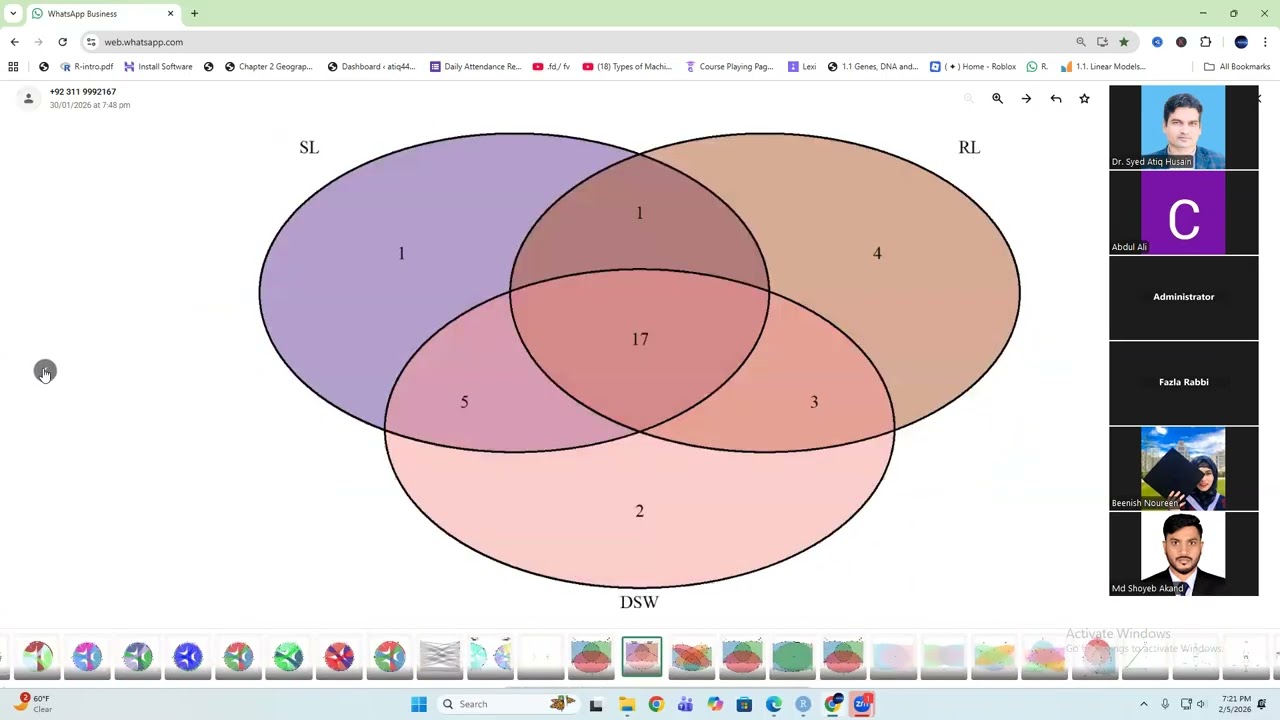Click Beenish Noureen participant tile
The height and width of the screenshot is (720, 1280).
1184,468
